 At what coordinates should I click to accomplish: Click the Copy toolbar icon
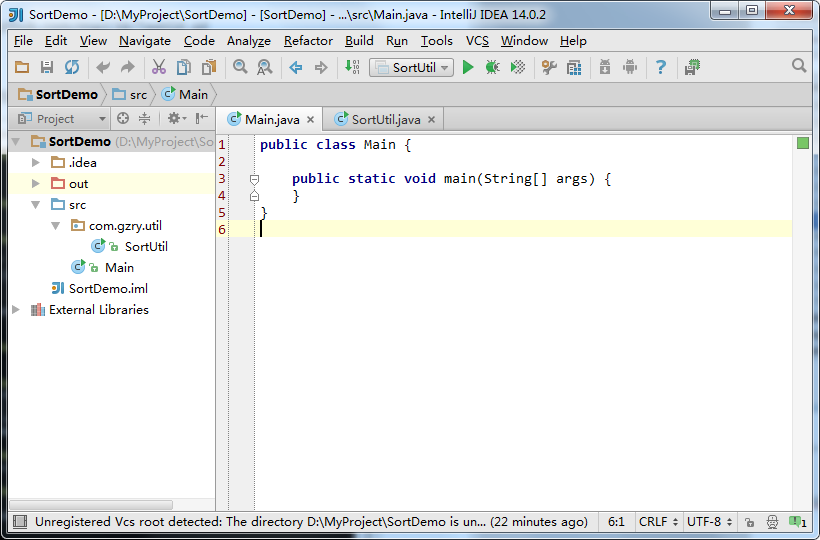(184, 67)
